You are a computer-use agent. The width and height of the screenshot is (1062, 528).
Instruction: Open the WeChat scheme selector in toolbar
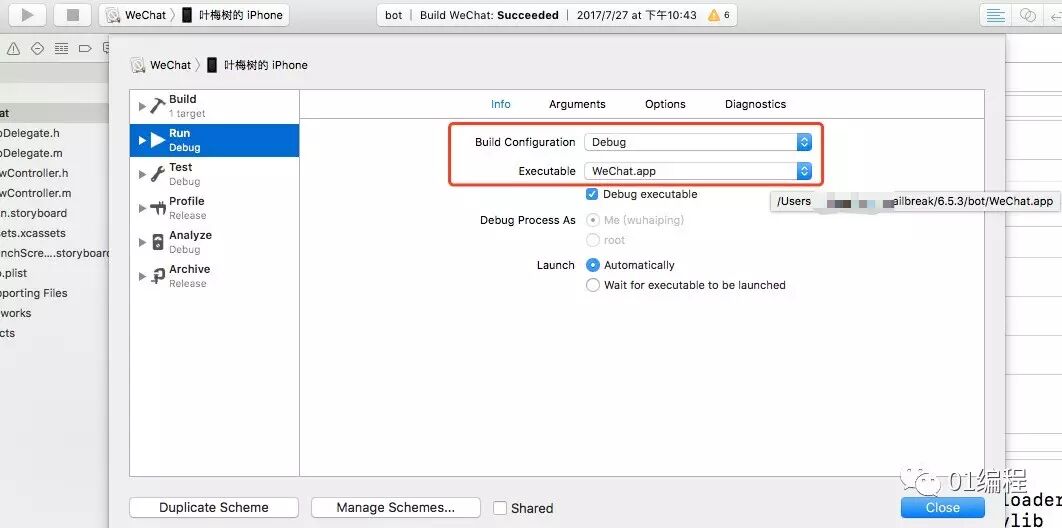point(137,15)
